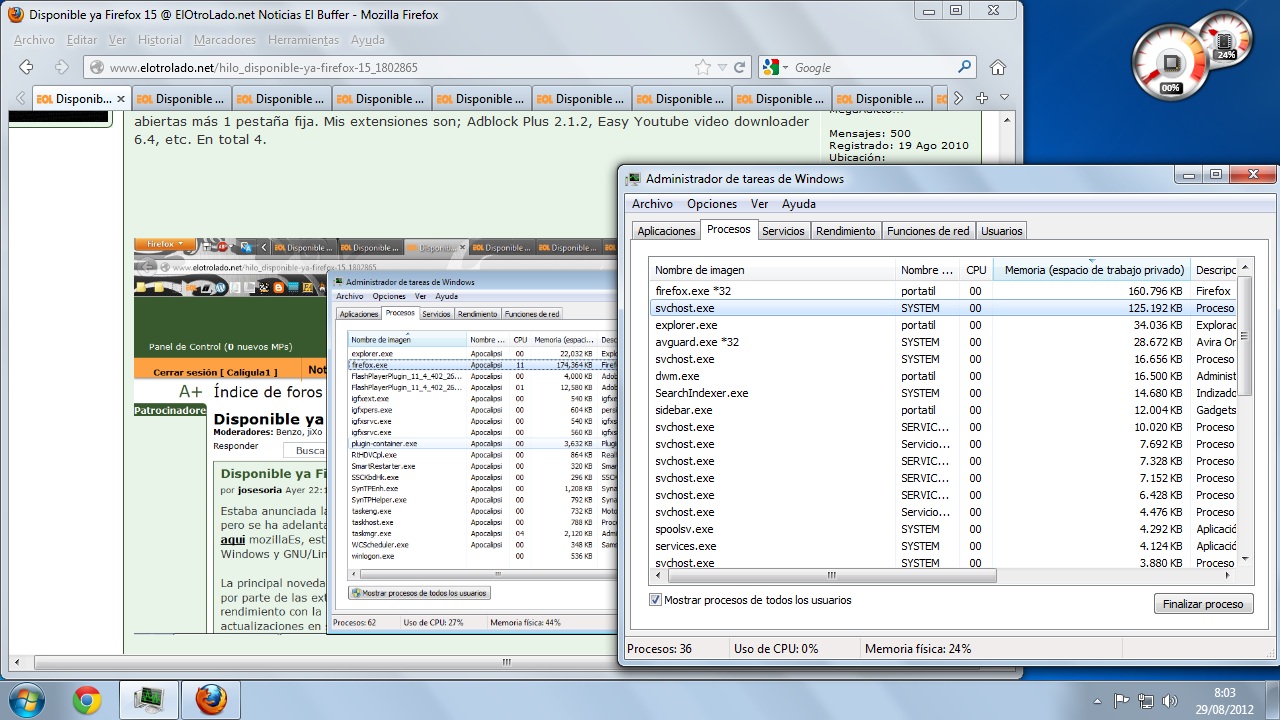This screenshot has height=720, width=1280.
Task: Select SearchIndexer.exe process row
Action: (943, 393)
